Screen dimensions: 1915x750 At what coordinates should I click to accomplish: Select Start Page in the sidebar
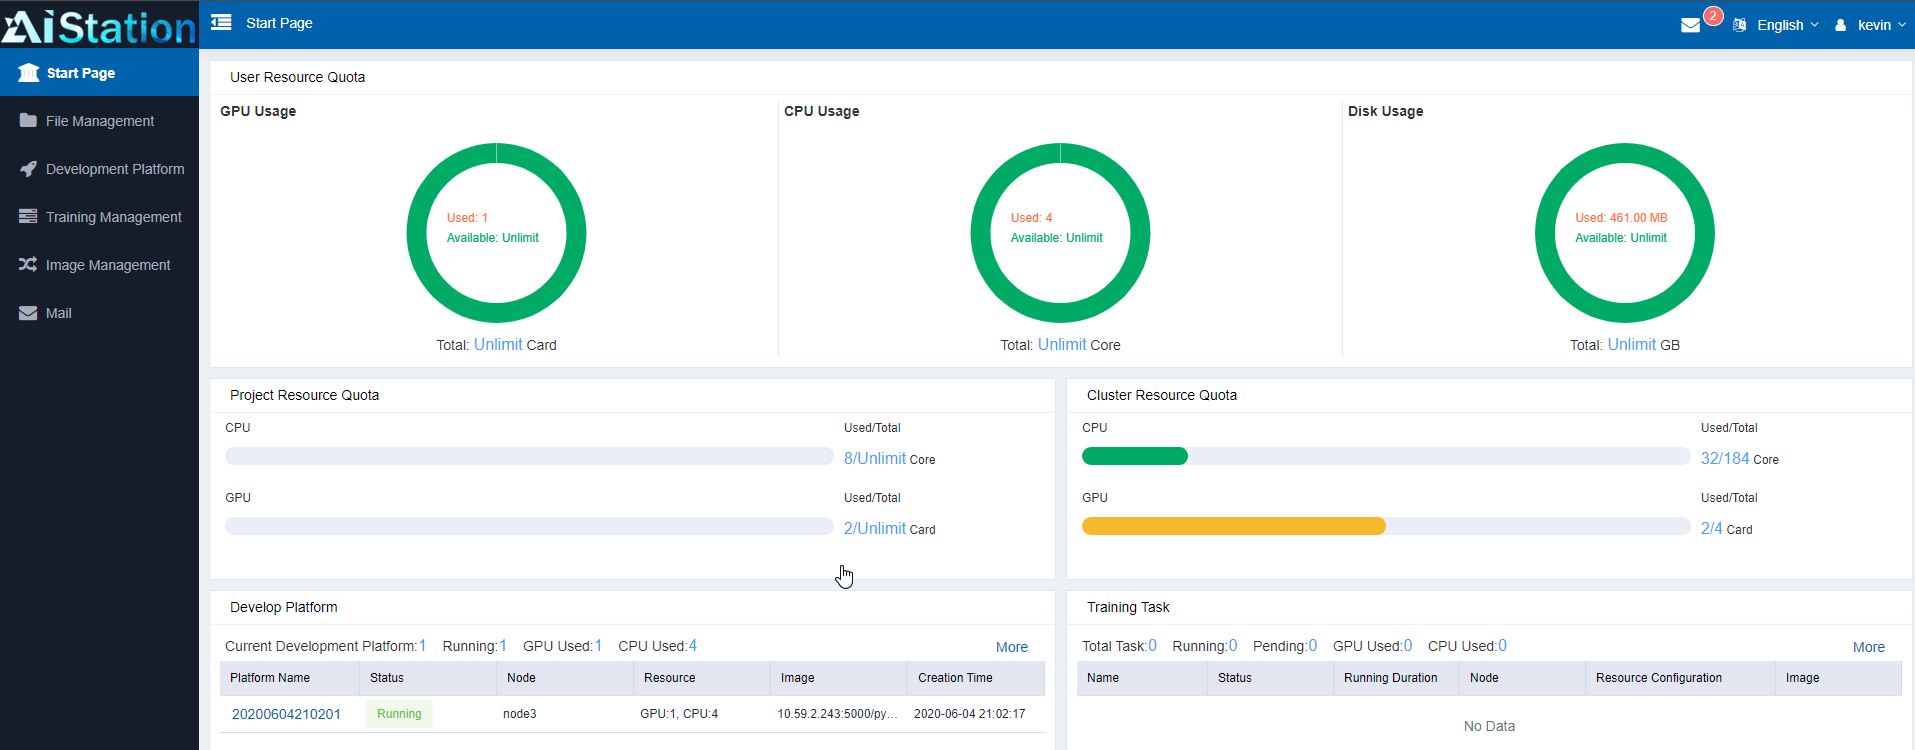point(80,73)
